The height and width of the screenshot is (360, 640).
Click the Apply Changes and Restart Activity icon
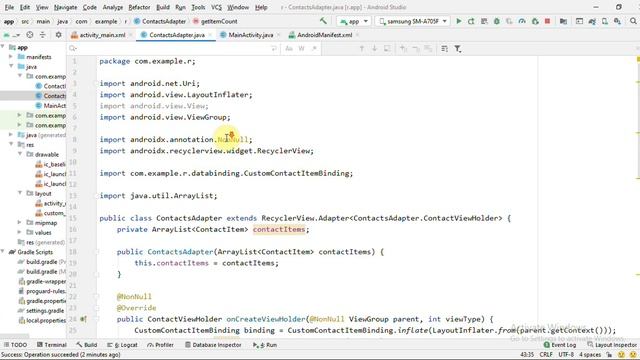click(x=471, y=21)
